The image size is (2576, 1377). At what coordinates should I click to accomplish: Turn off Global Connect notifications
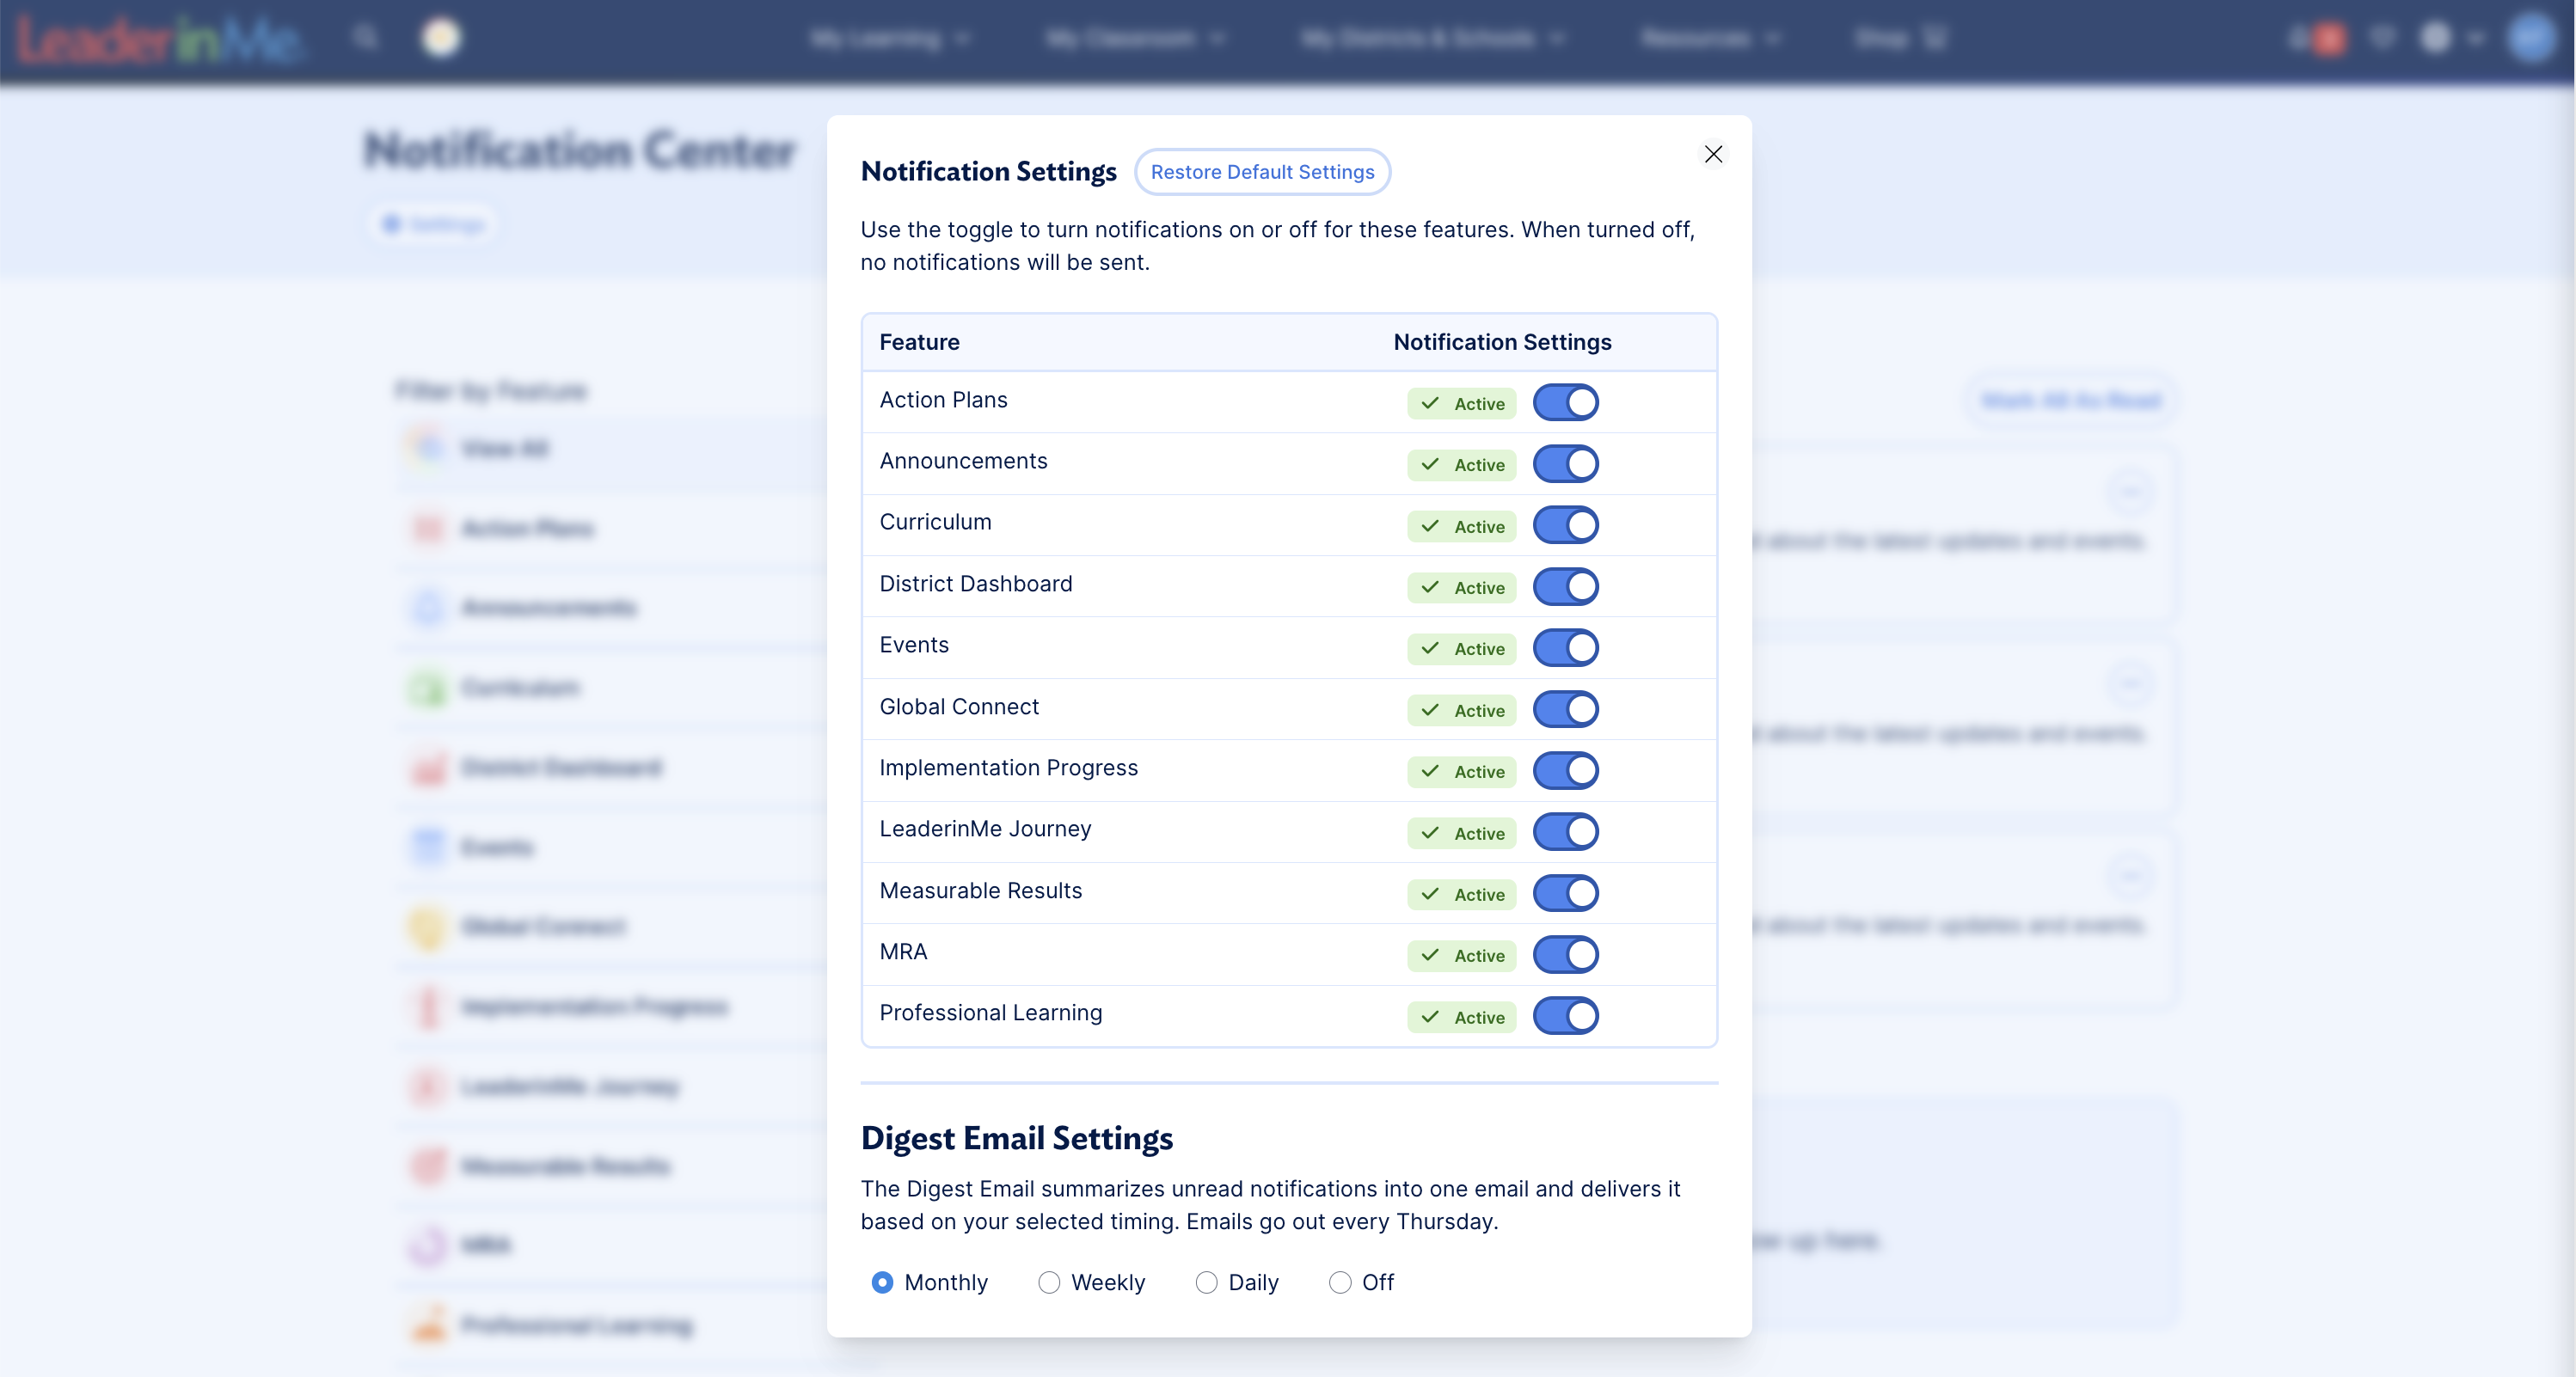tap(1566, 710)
